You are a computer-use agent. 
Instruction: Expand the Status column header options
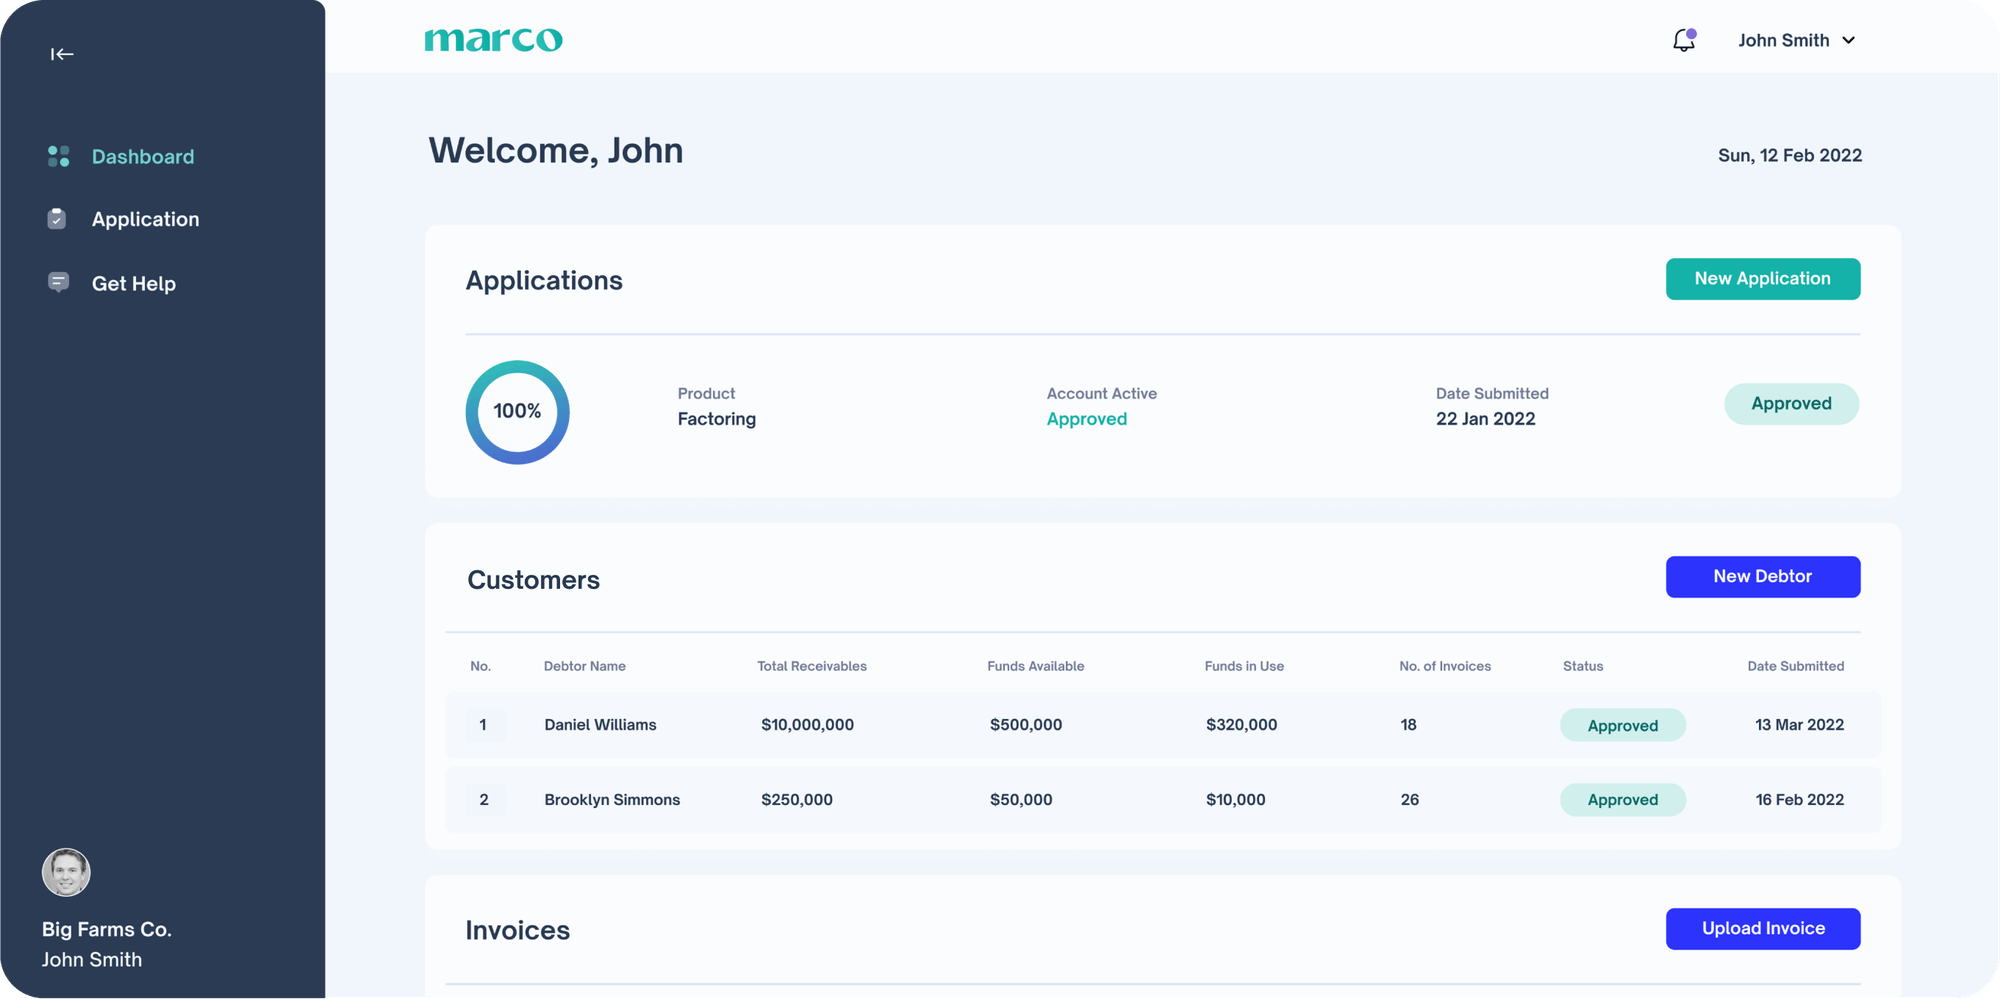tap(1582, 666)
